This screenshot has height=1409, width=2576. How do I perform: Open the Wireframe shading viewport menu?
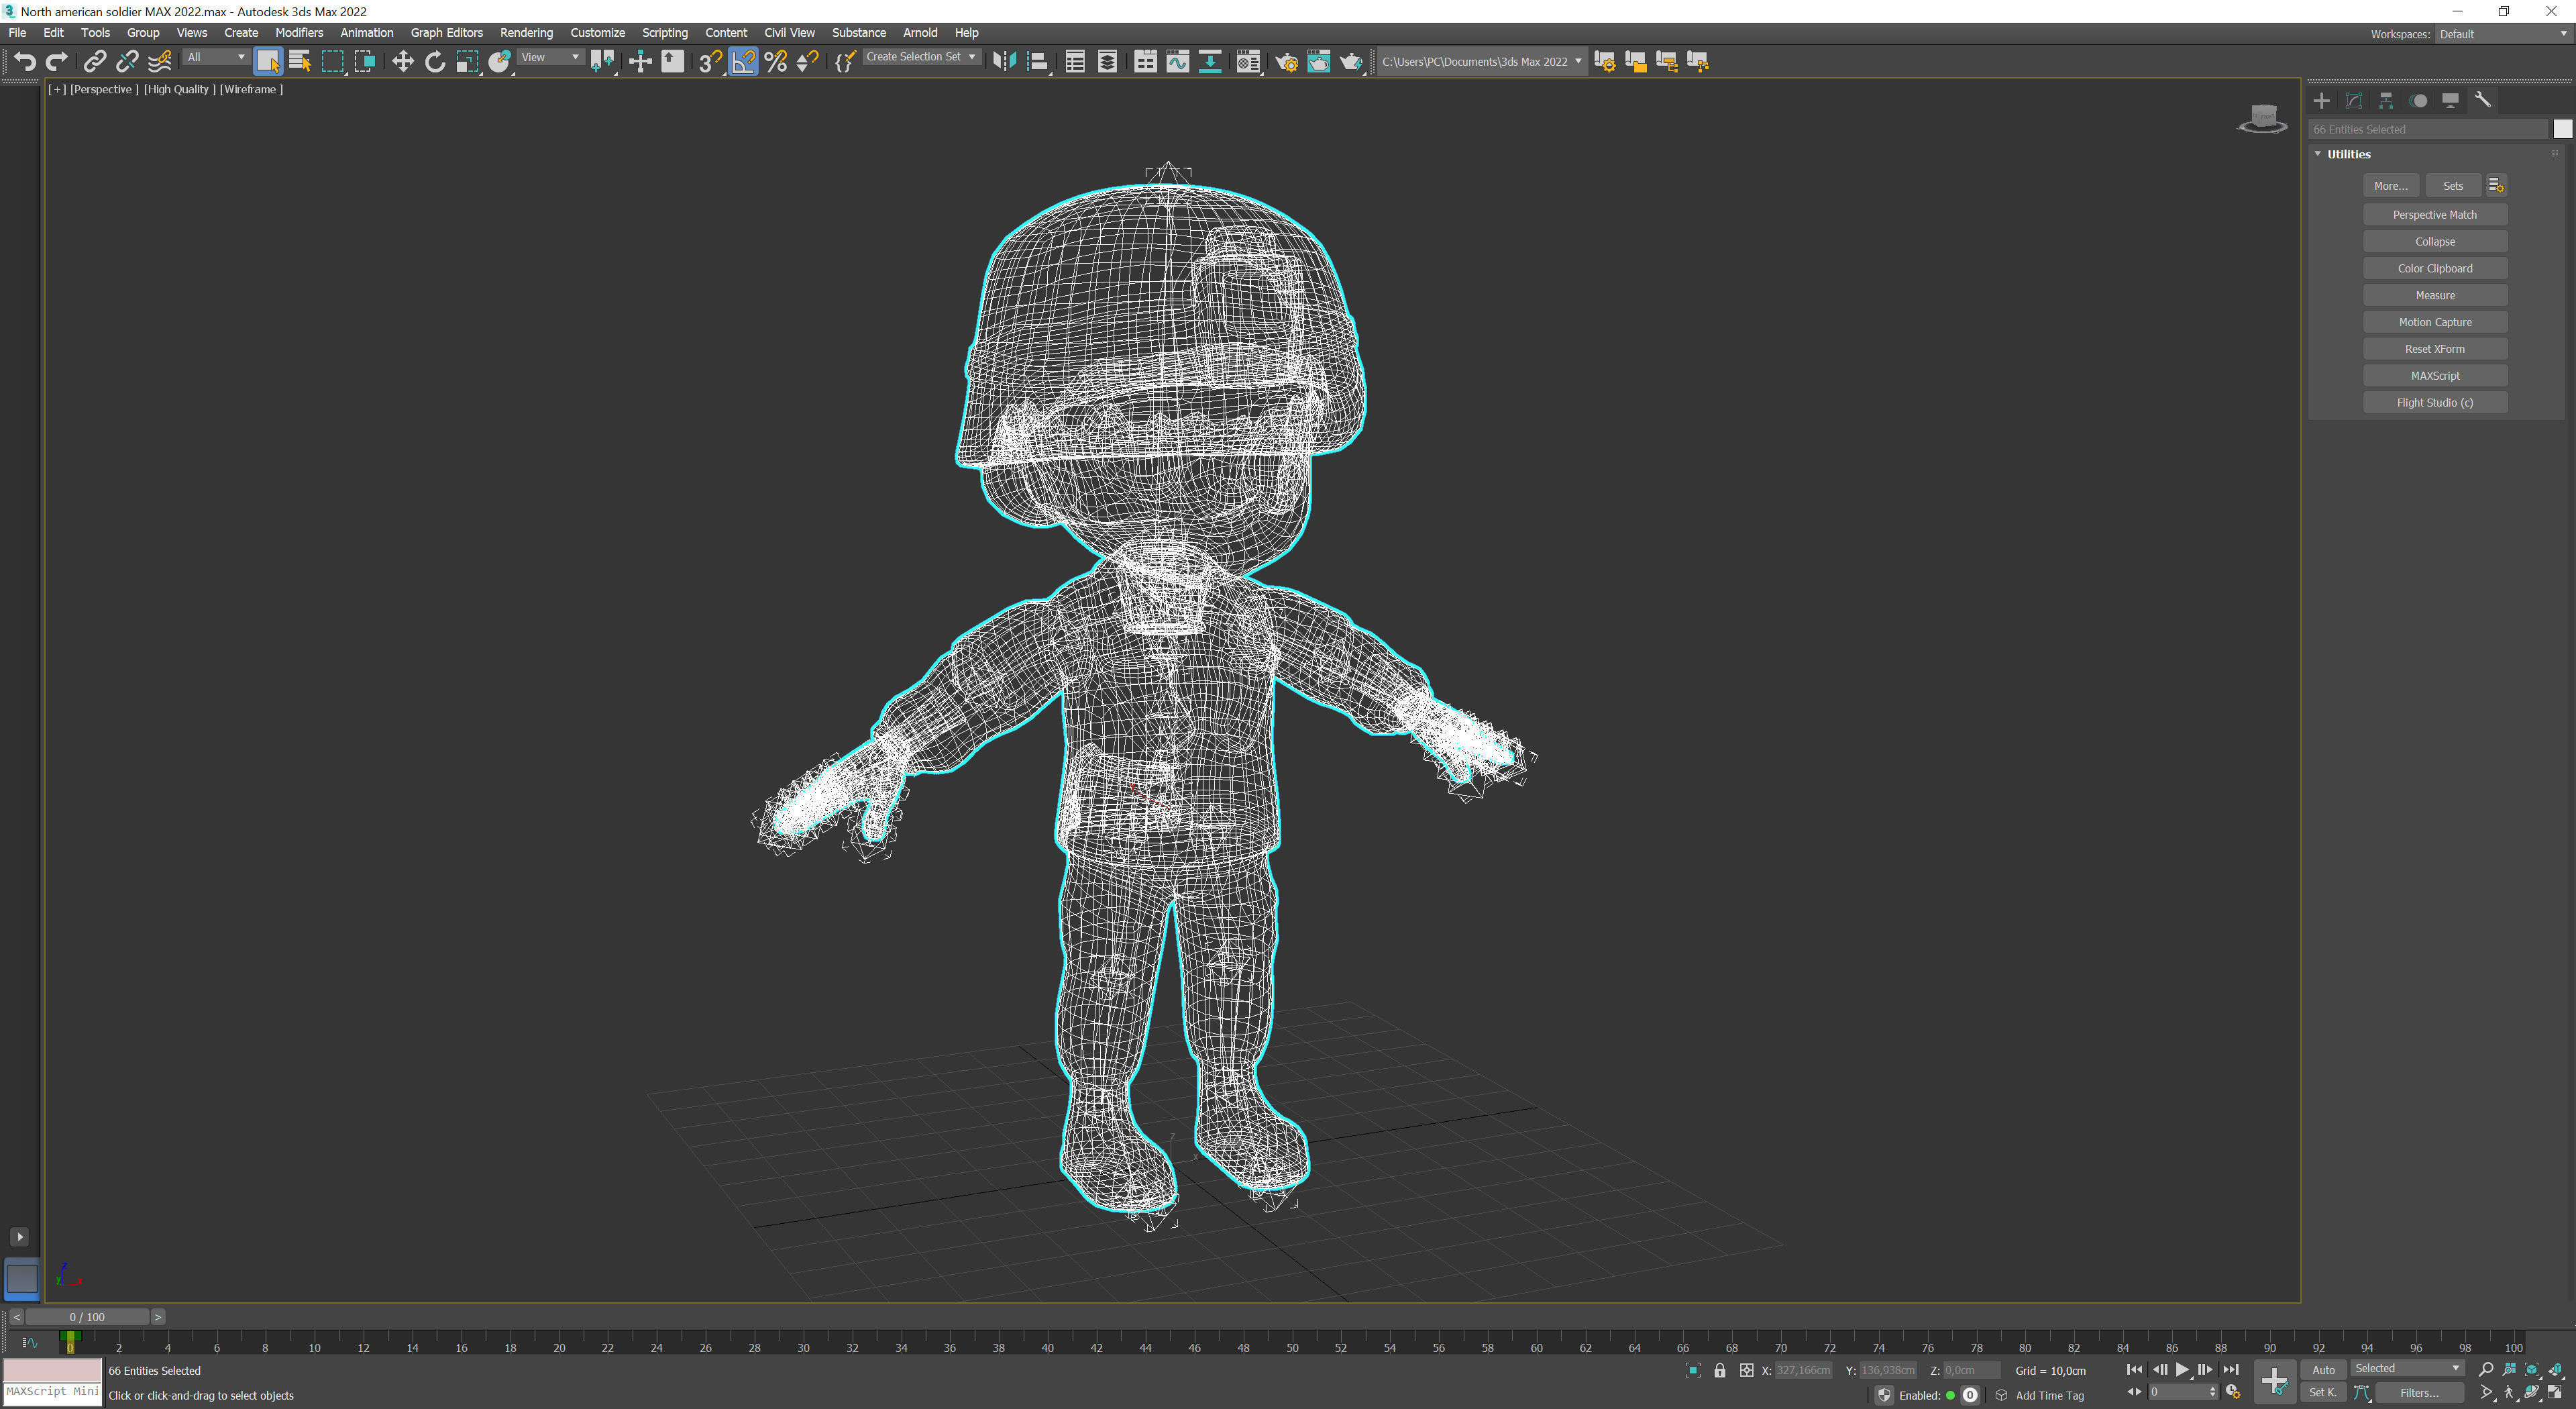pos(251,89)
